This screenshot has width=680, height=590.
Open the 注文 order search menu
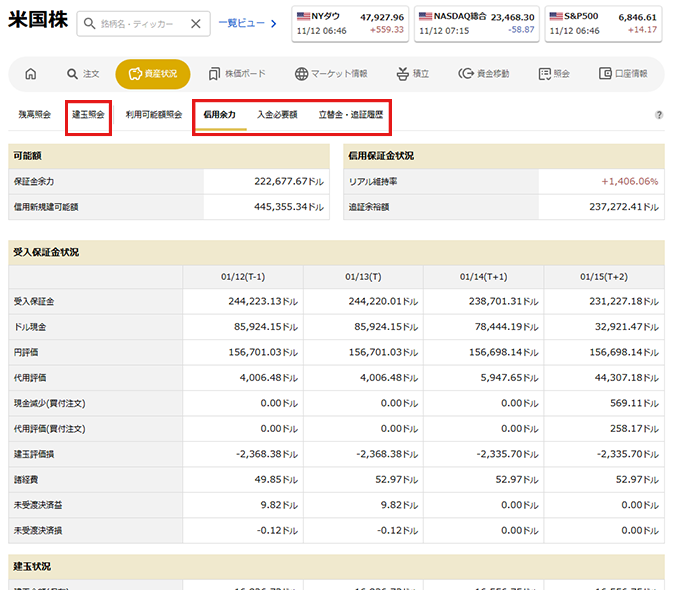83,74
